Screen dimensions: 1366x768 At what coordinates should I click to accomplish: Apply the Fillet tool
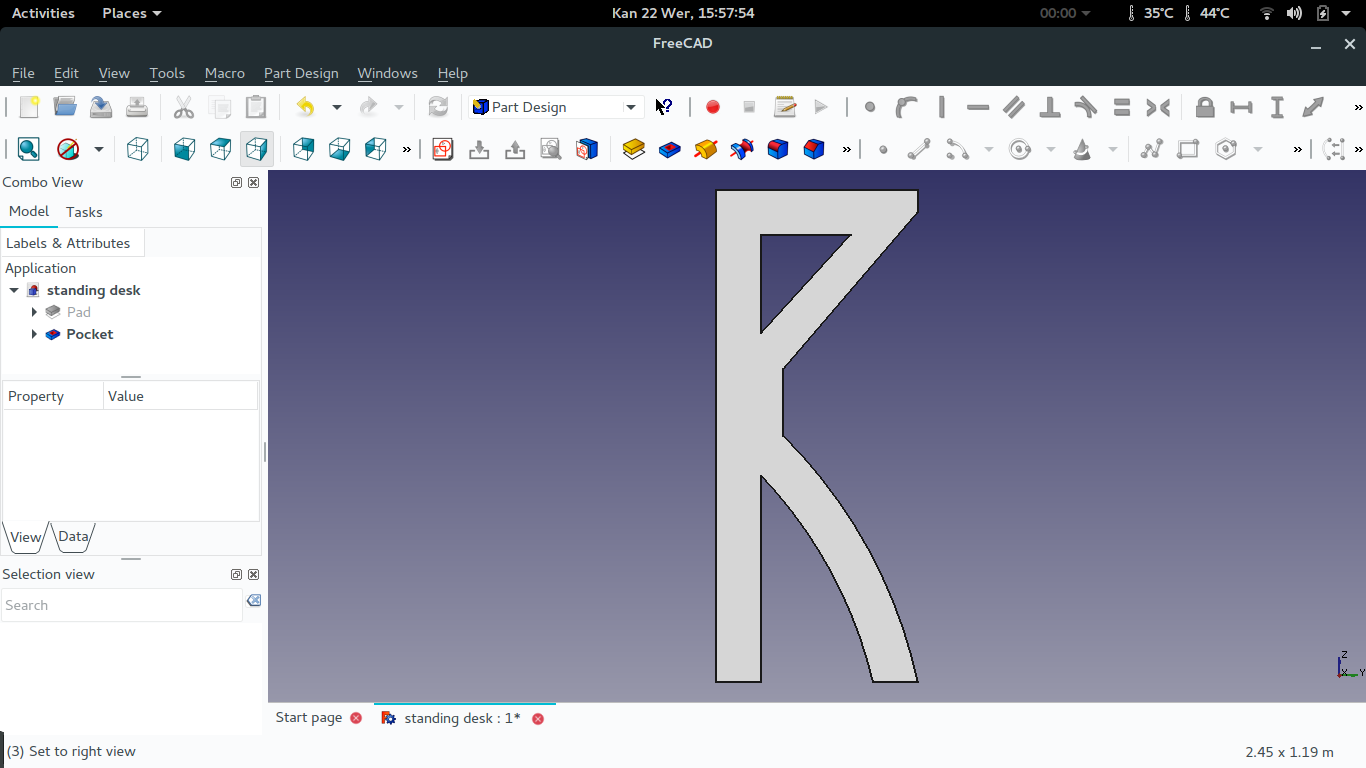[777, 148]
